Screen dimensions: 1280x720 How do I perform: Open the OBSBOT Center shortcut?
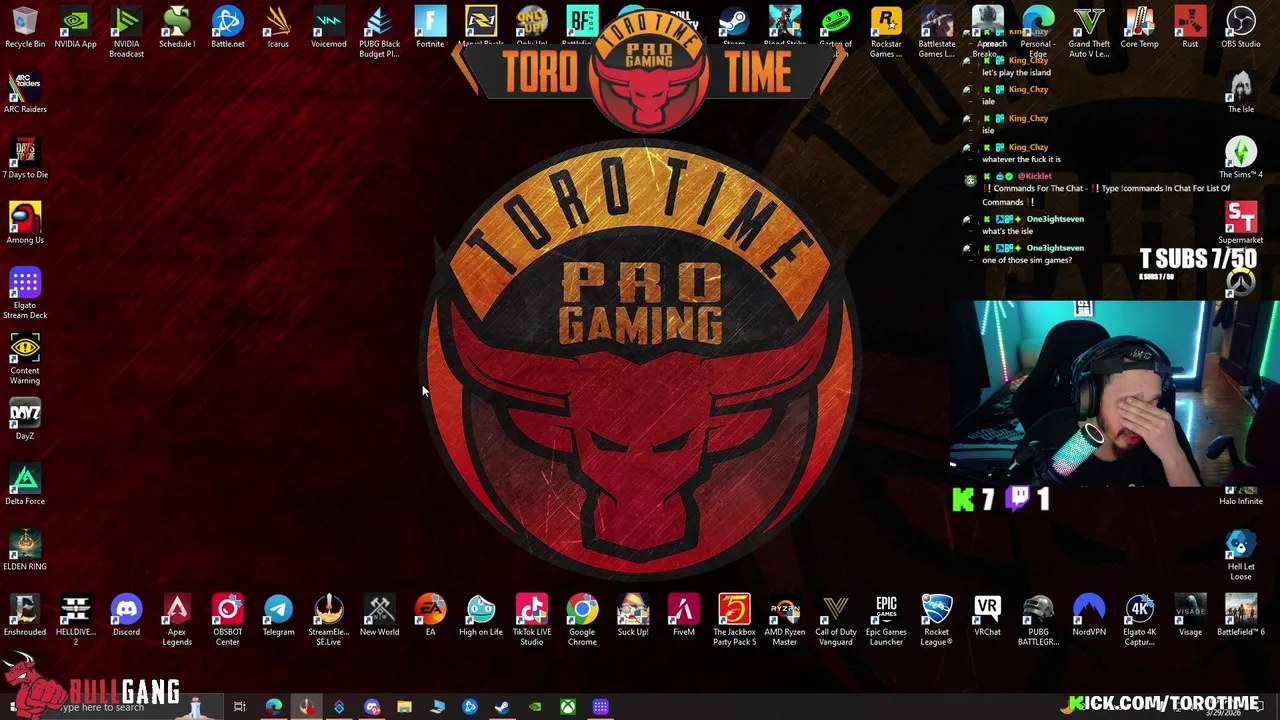click(x=227, y=620)
